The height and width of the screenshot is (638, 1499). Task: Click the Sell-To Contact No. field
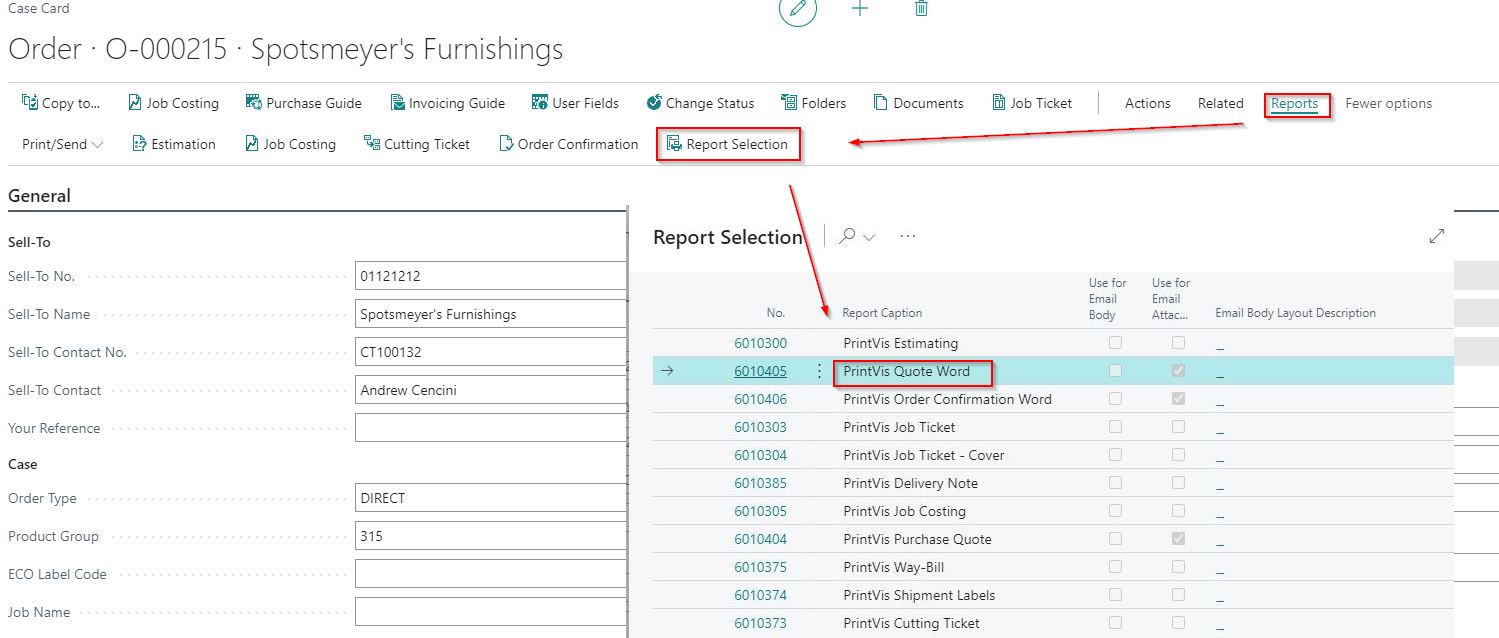490,352
